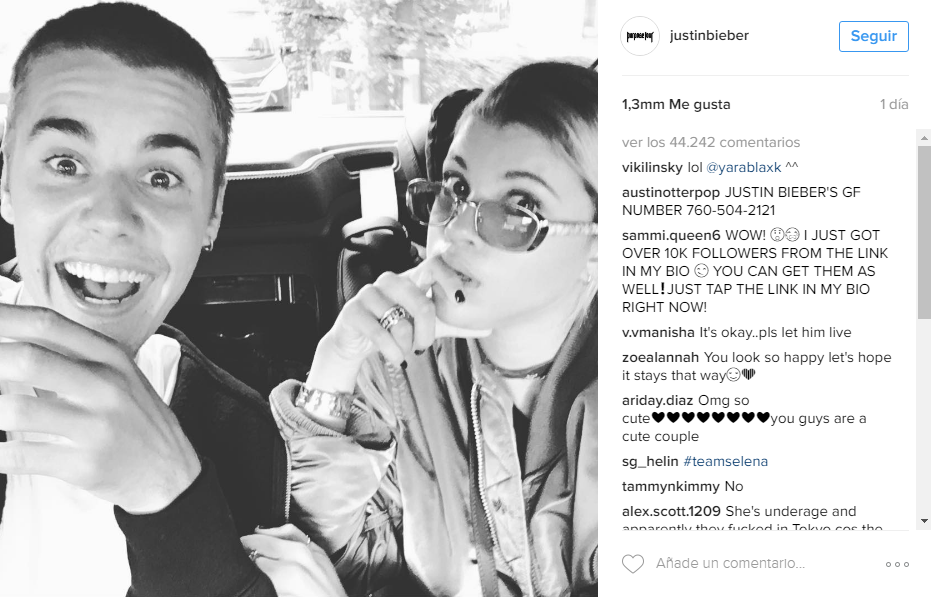Click justinbieber profile avatar picture
931x597 pixels.
coord(640,36)
